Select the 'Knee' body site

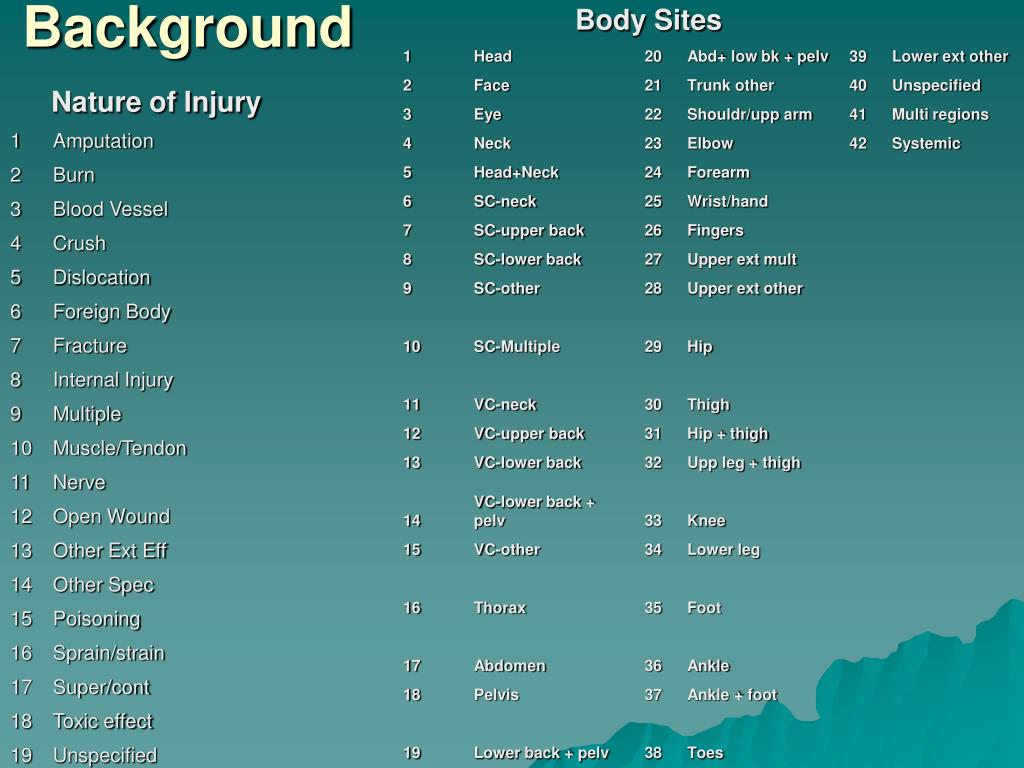706,520
